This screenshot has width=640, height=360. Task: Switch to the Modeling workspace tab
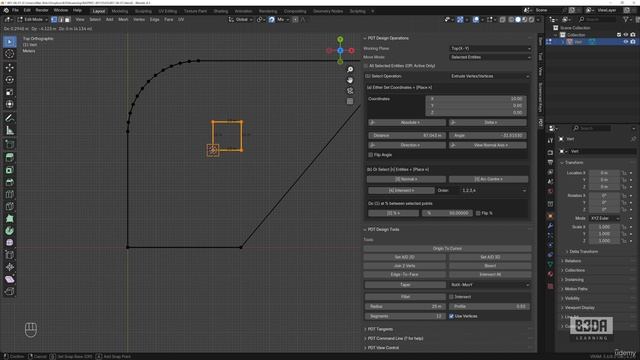coord(120,11)
